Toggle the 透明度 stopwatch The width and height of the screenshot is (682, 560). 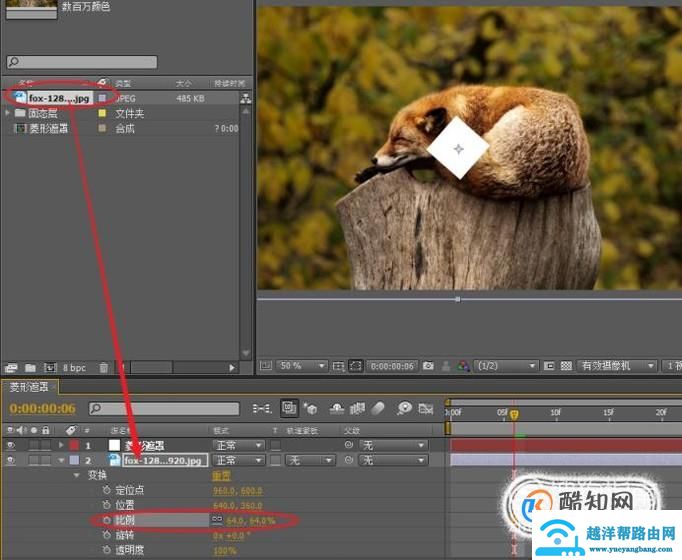click(x=107, y=550)
